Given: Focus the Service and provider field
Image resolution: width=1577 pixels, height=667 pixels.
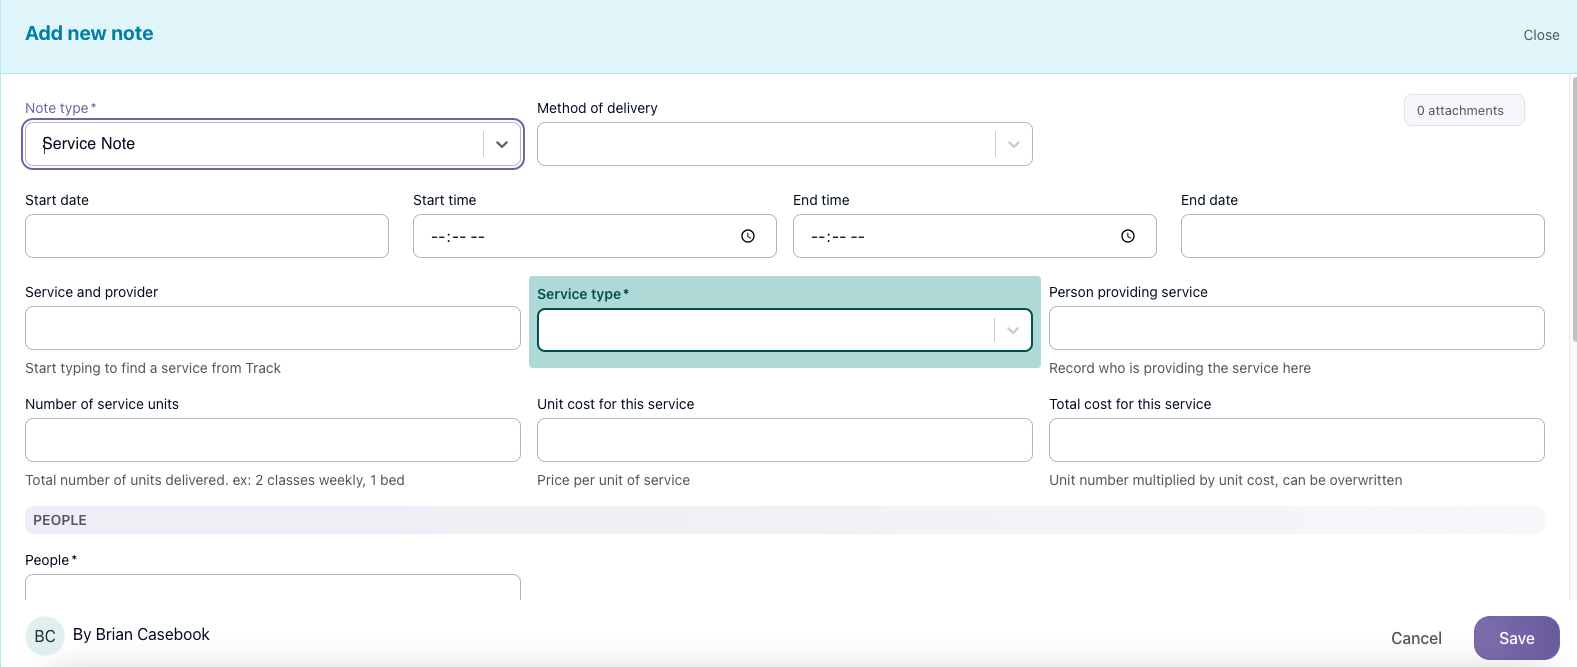Looking at the screenshot, I should tap(273, 328).
